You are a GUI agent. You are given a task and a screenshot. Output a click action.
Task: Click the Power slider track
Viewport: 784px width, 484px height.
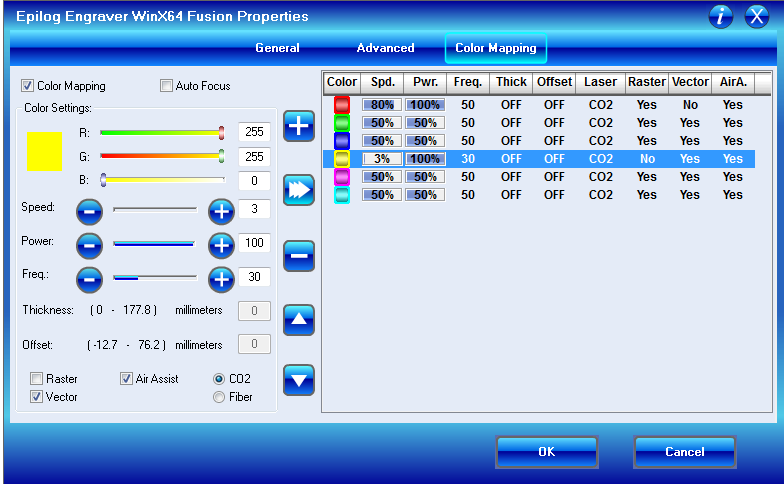coord(155,244)
